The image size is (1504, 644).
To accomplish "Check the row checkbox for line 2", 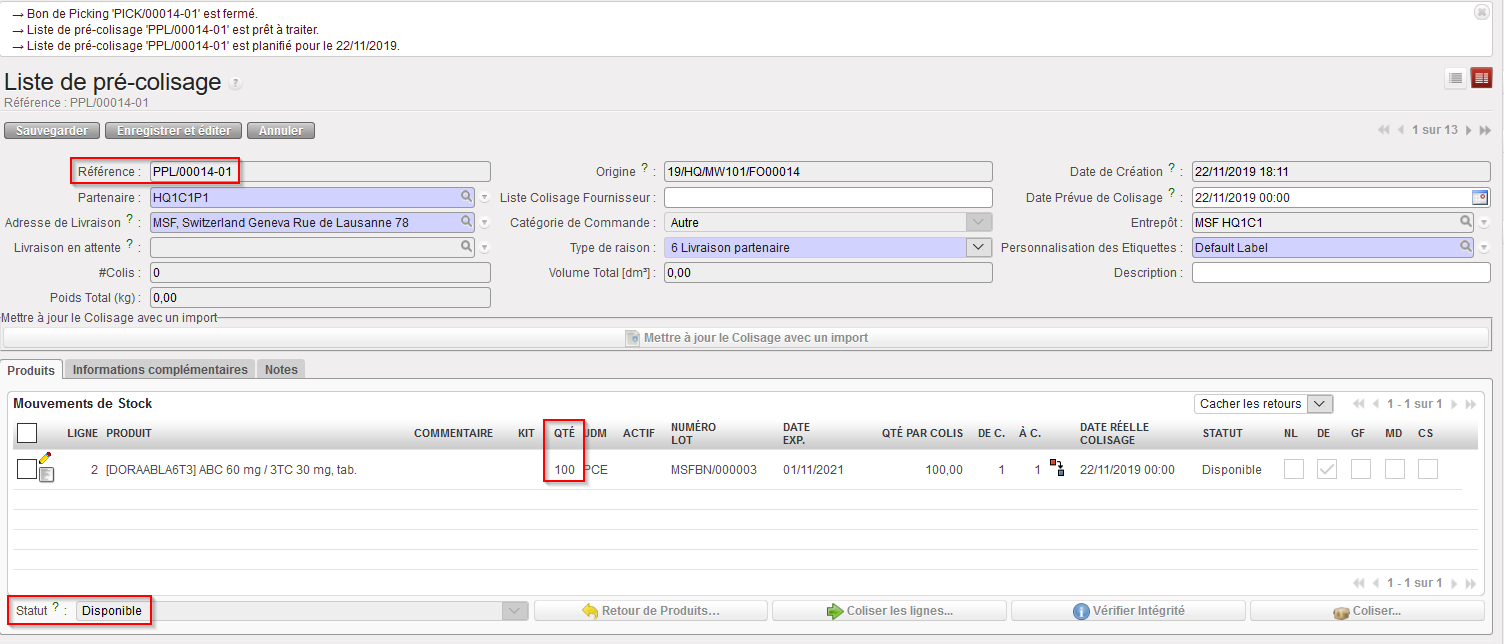I will [x=27, y=469].
